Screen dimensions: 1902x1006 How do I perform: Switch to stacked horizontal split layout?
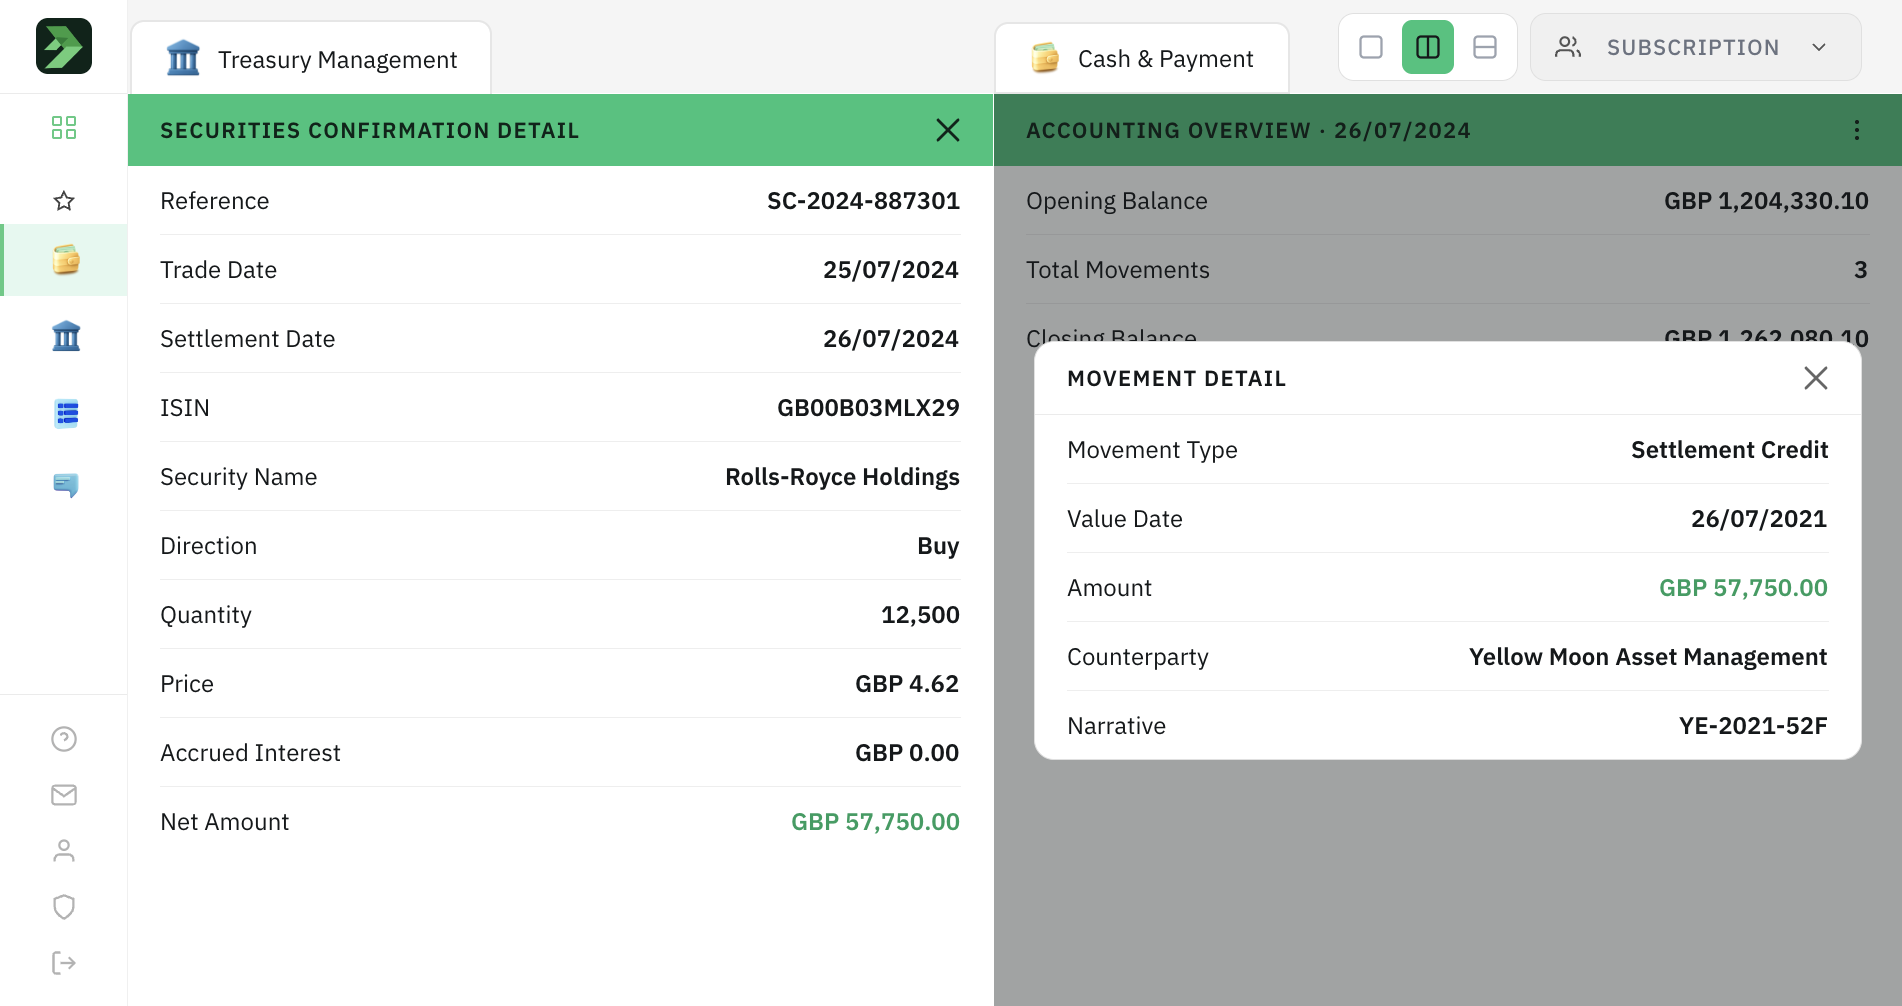1485,47
